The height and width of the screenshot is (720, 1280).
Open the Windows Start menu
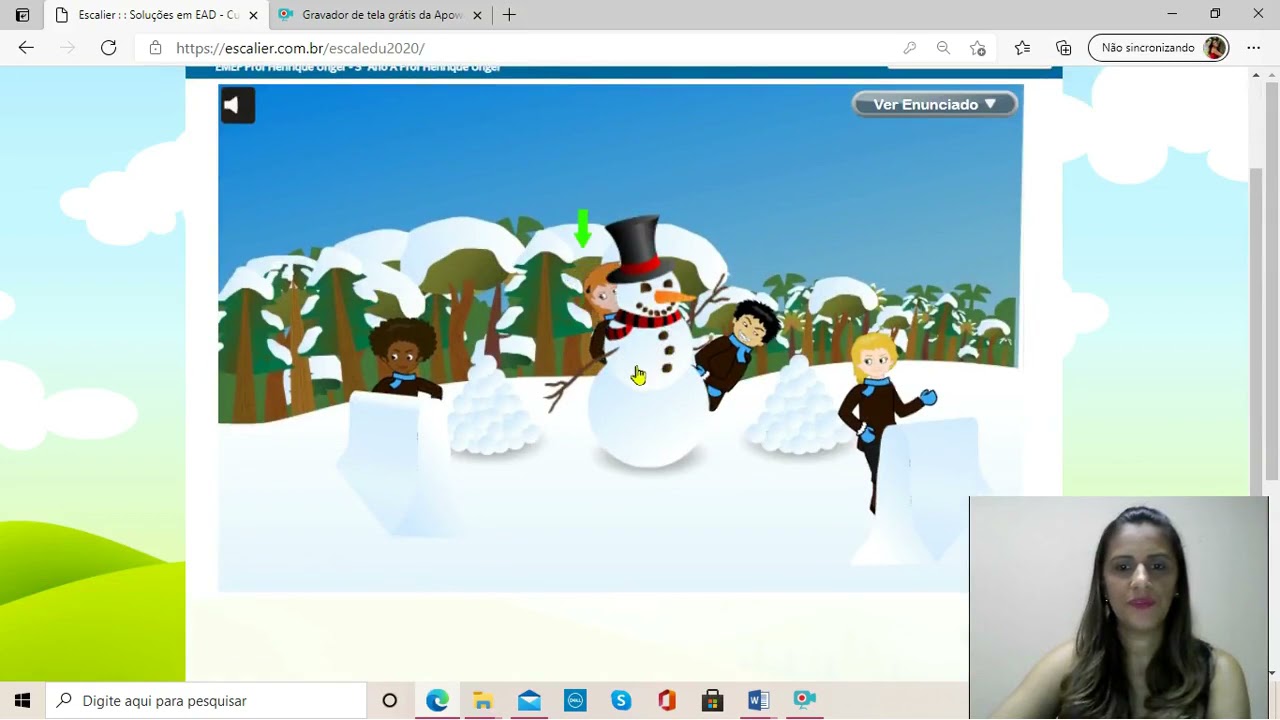pos(23,701)
